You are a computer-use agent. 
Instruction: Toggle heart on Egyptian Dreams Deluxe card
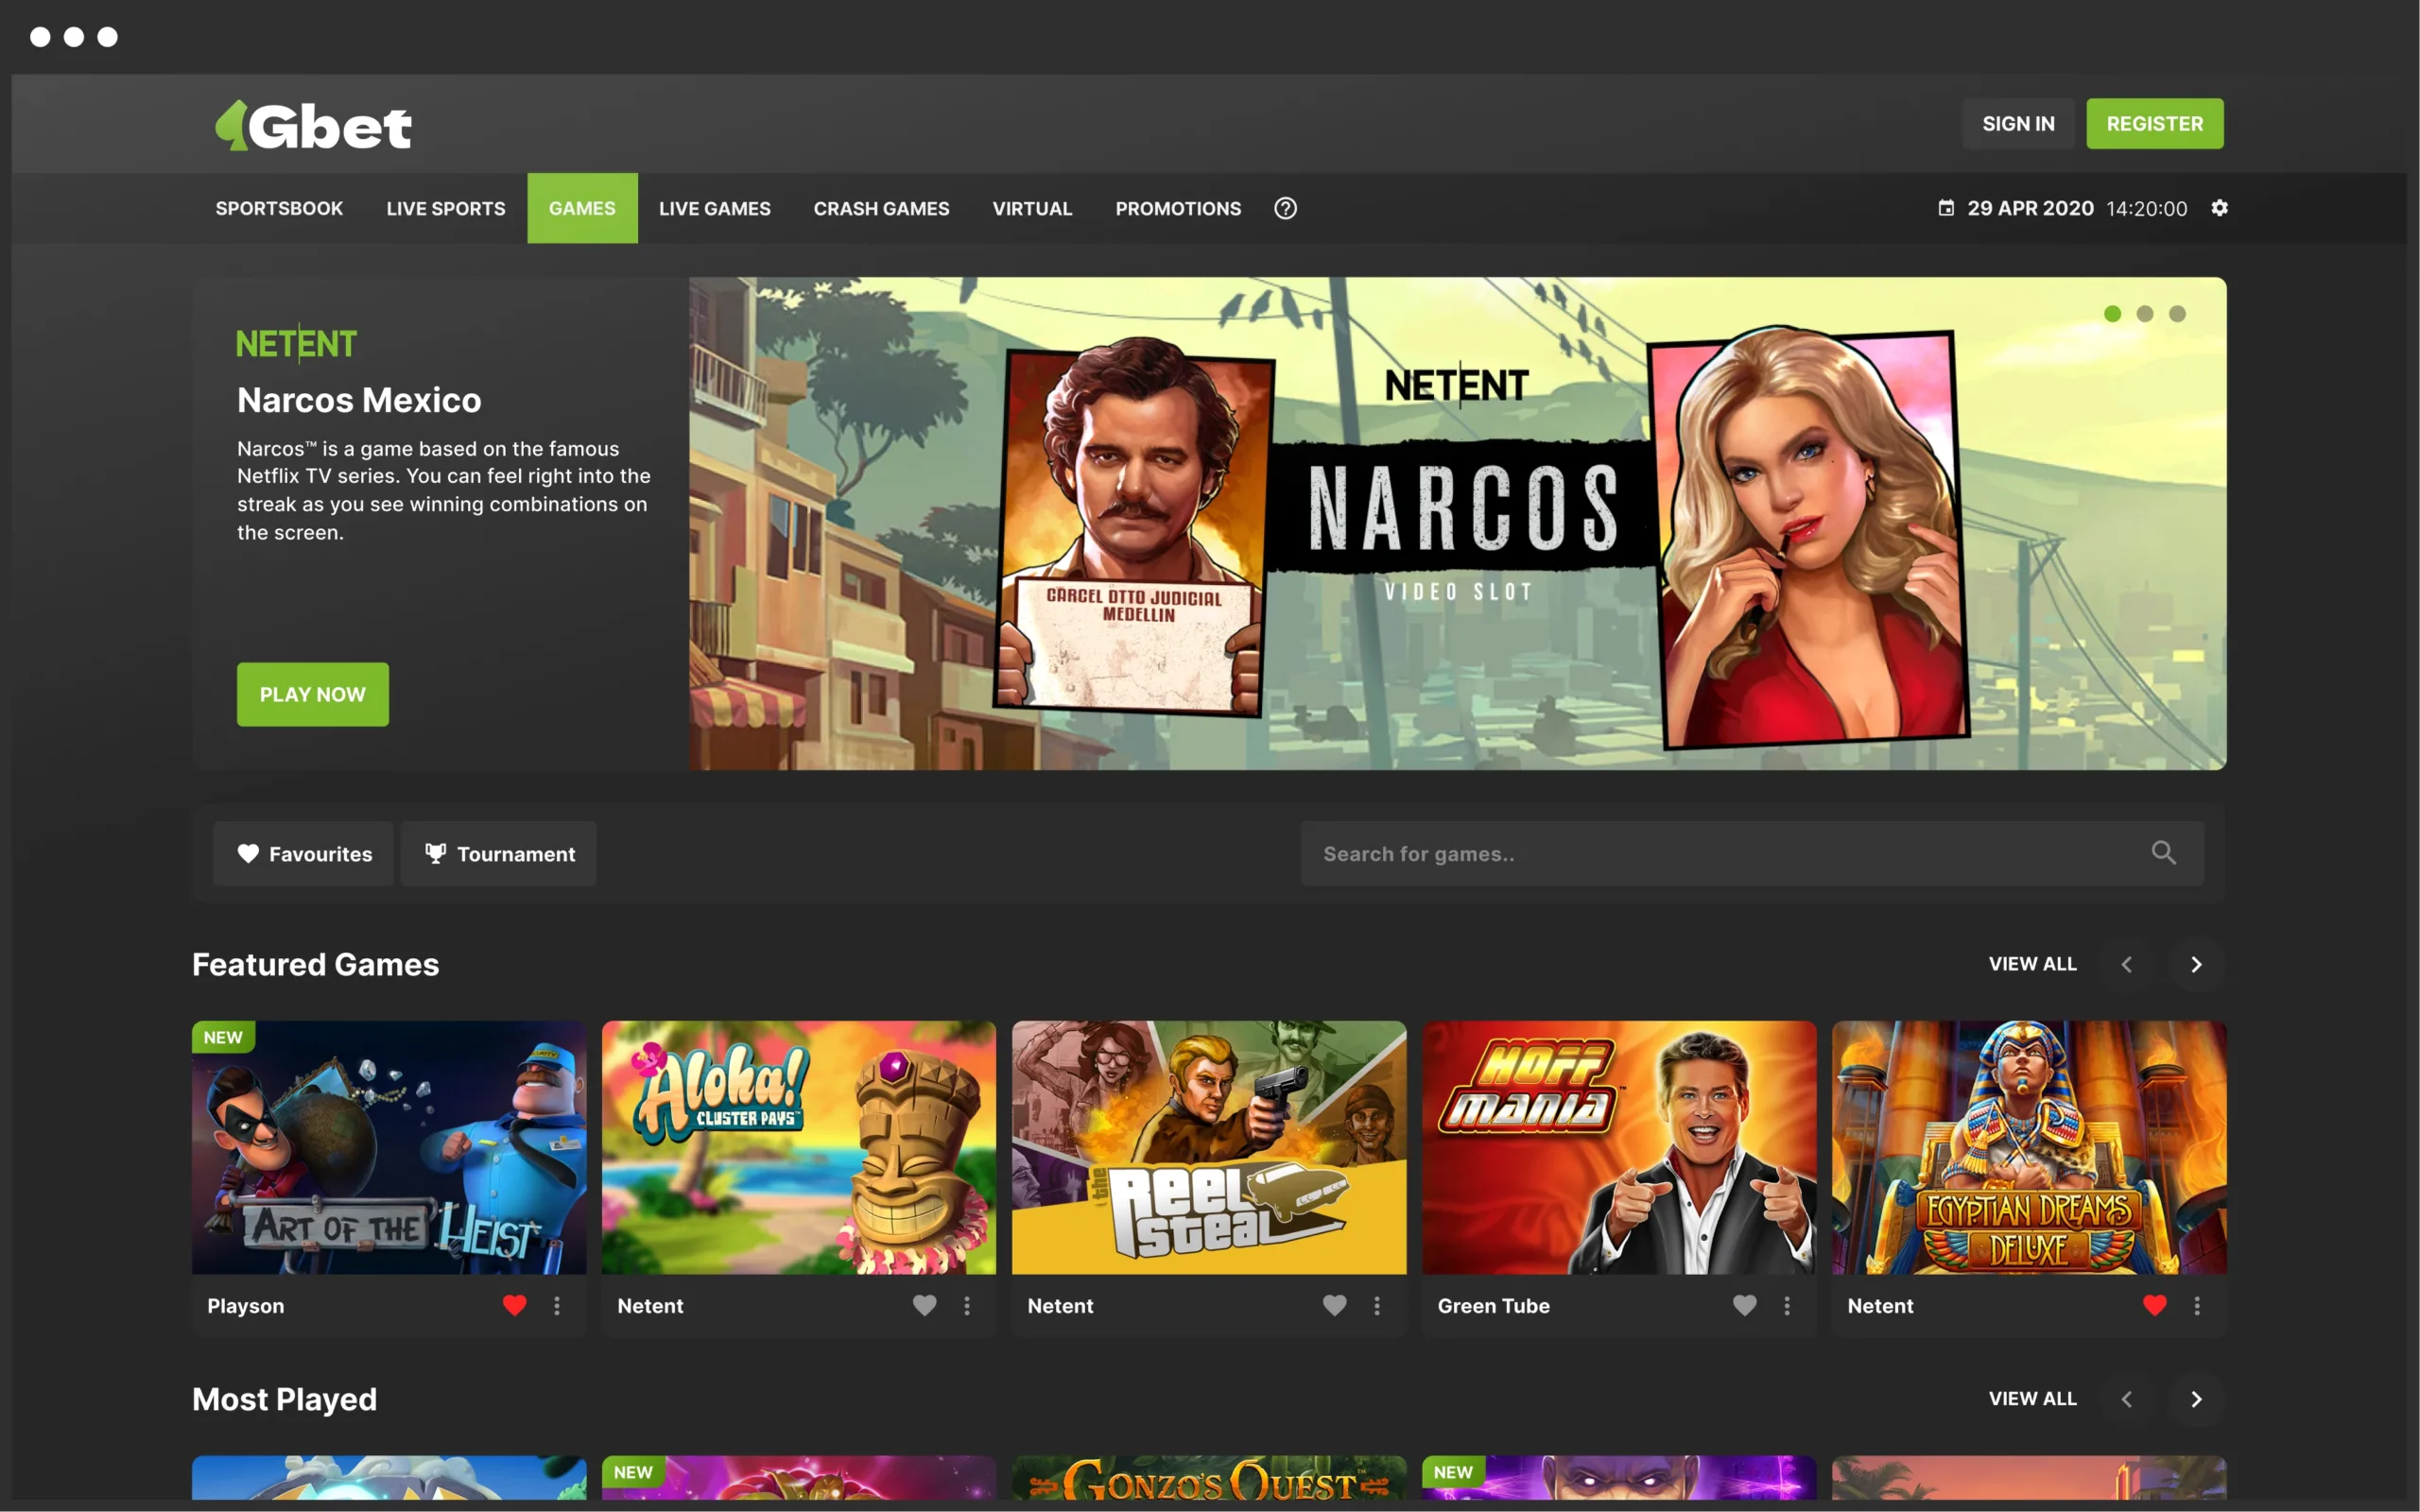[x=2154, y=1305]
